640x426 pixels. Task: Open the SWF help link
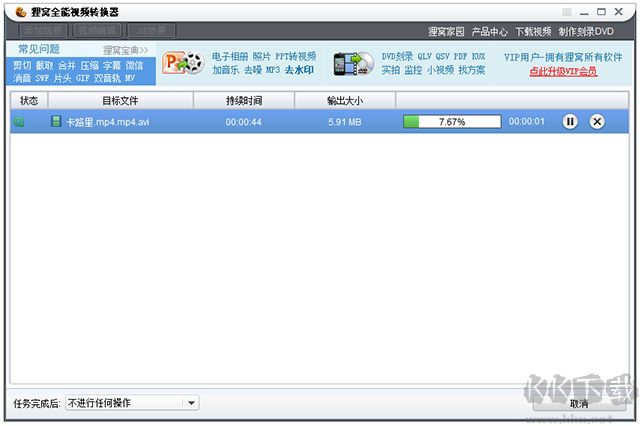[x=42, y=78]
